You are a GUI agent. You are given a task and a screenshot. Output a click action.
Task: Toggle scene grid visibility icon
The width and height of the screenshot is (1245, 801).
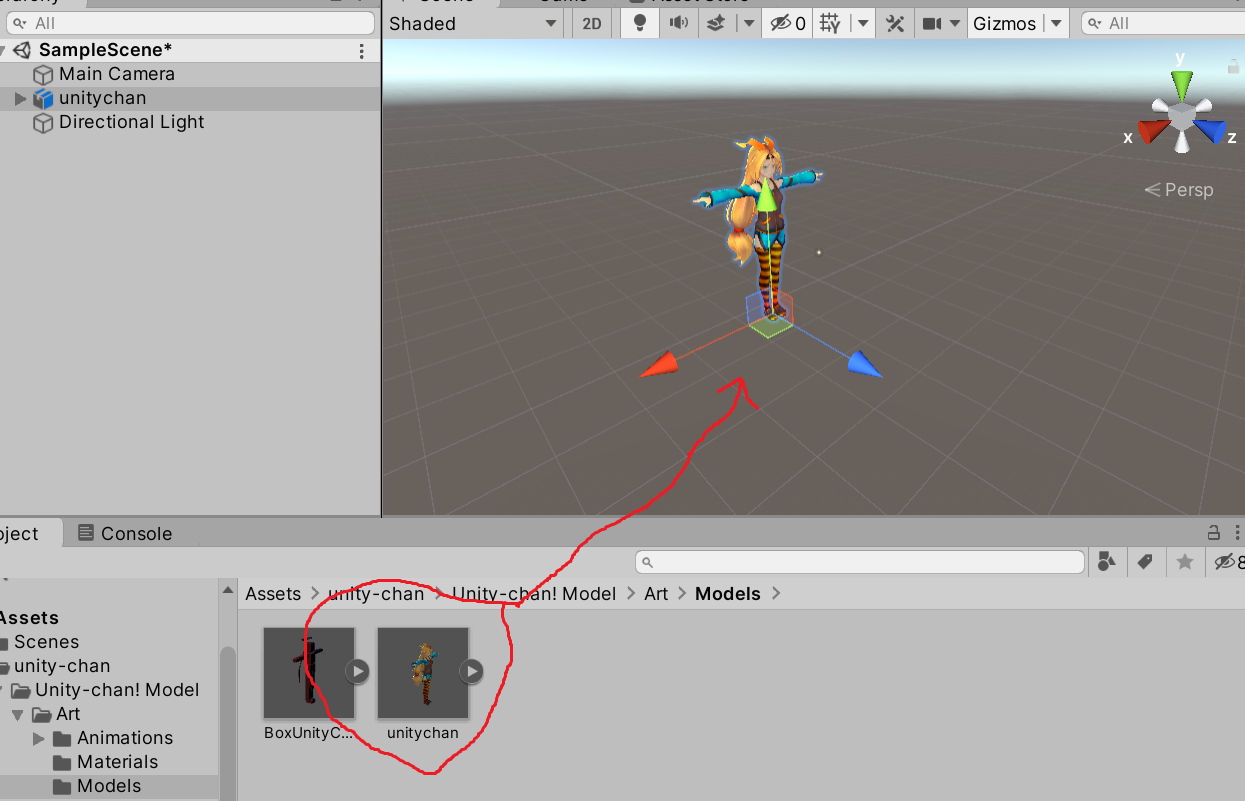(830, 23)
